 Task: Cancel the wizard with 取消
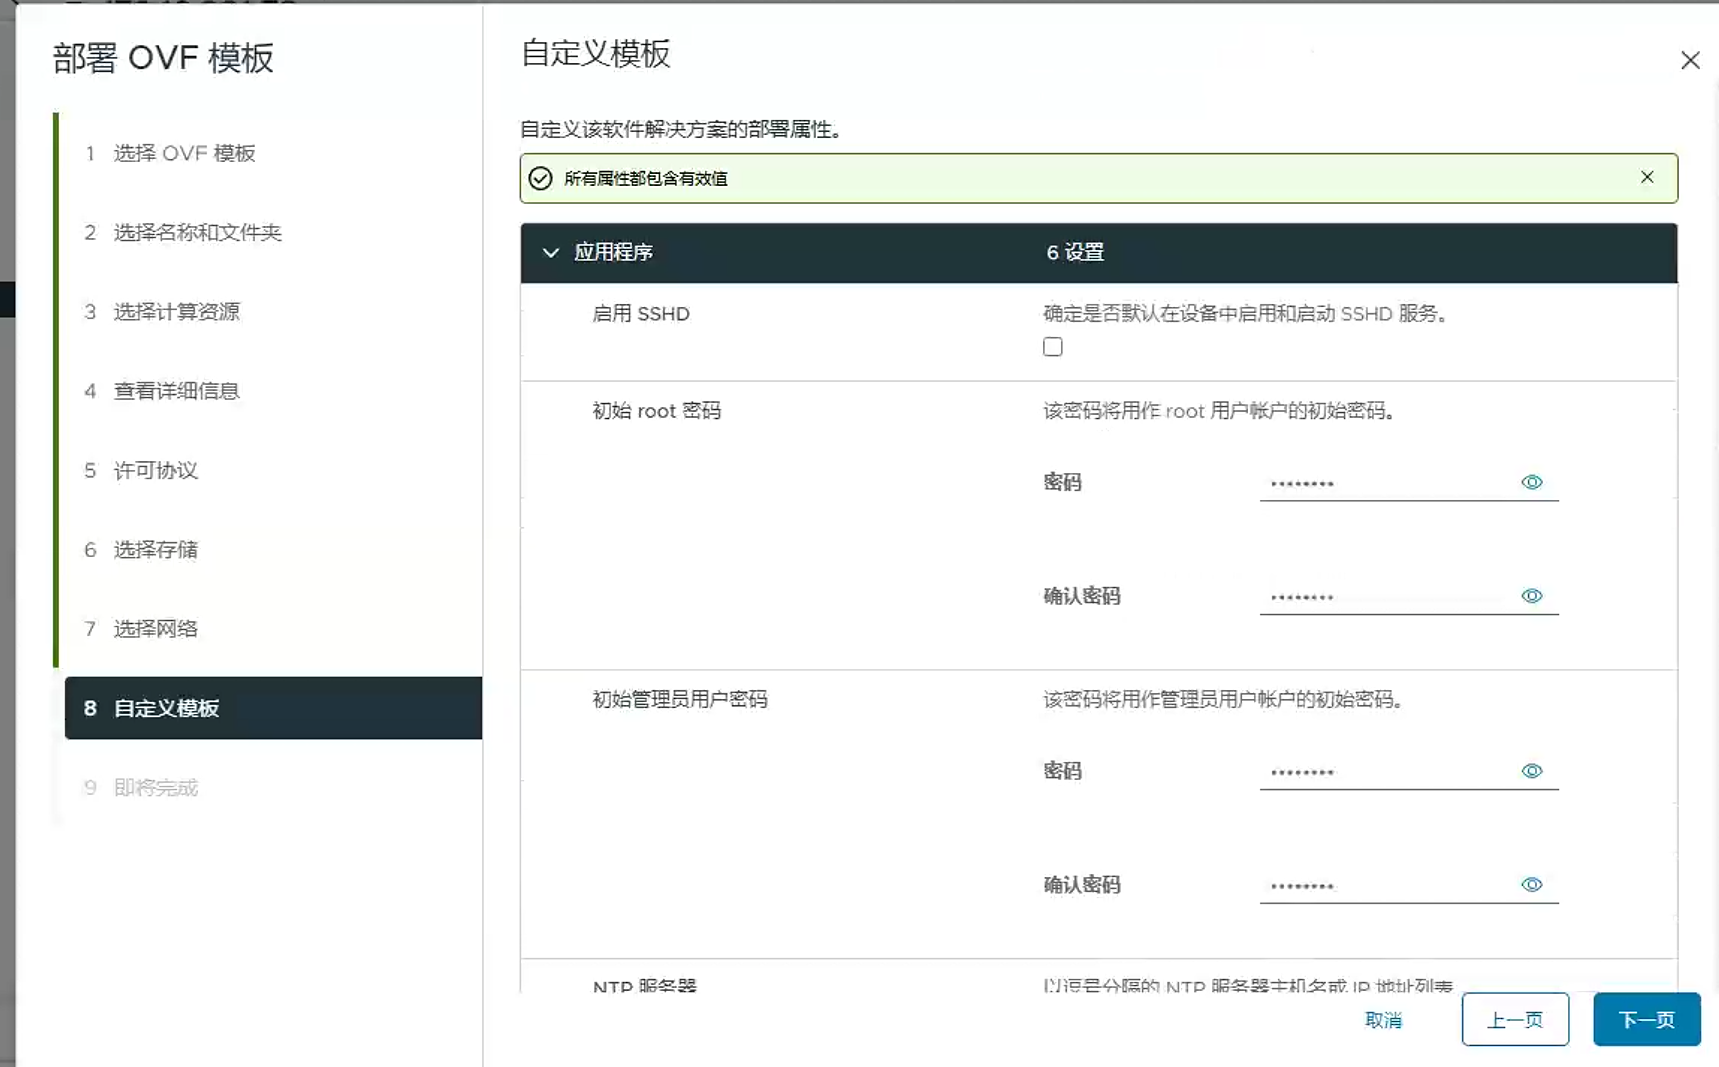coord(1383,1020)
